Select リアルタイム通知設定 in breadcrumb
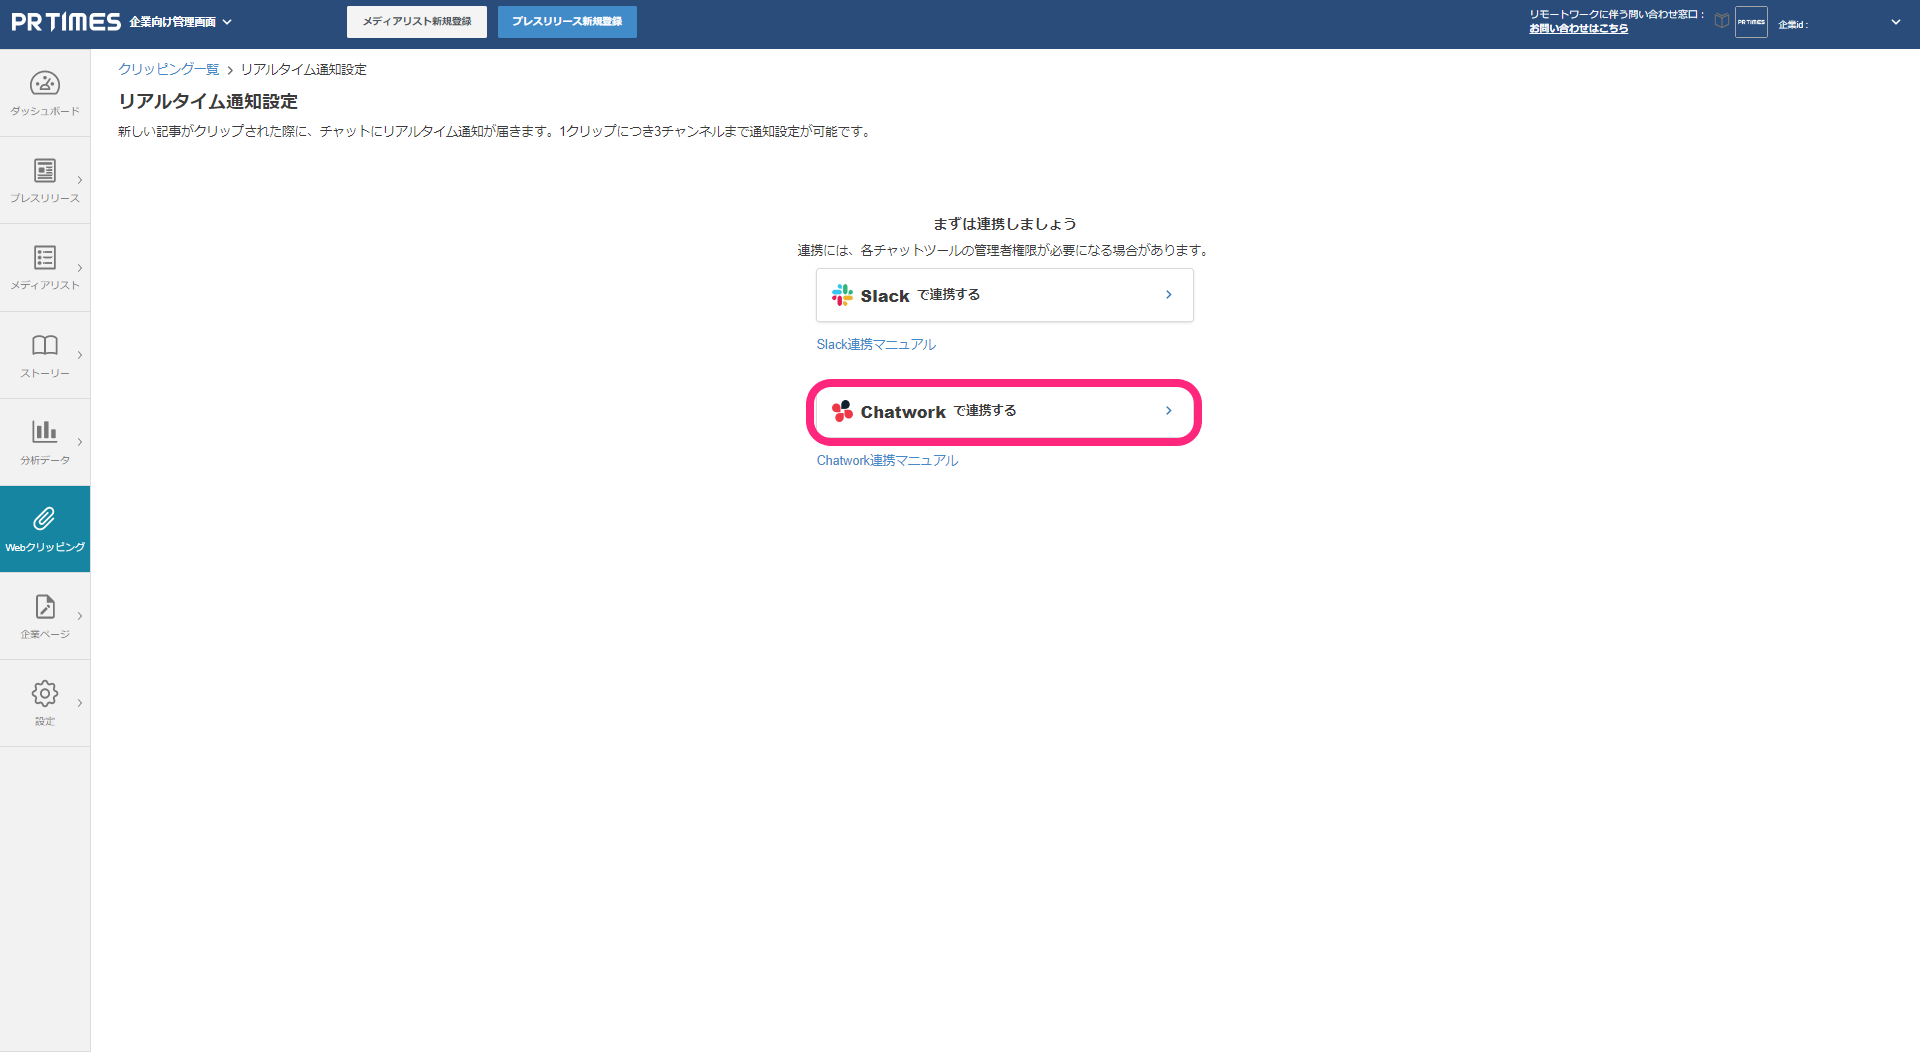Viewport: 1920px width, 1052px height. coord(302,69)
